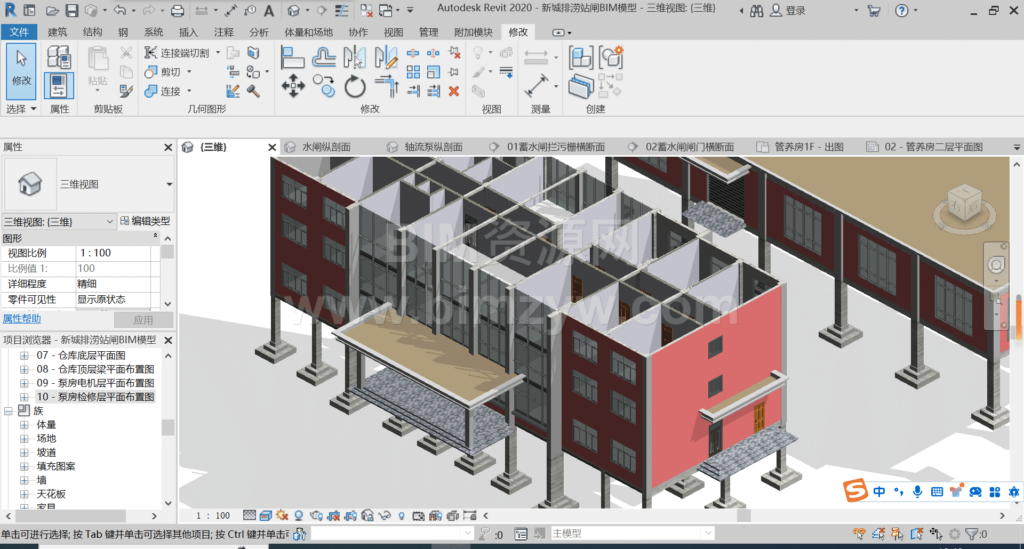Select the Scale tool
Screen dimensions: 1024x549
434,72
